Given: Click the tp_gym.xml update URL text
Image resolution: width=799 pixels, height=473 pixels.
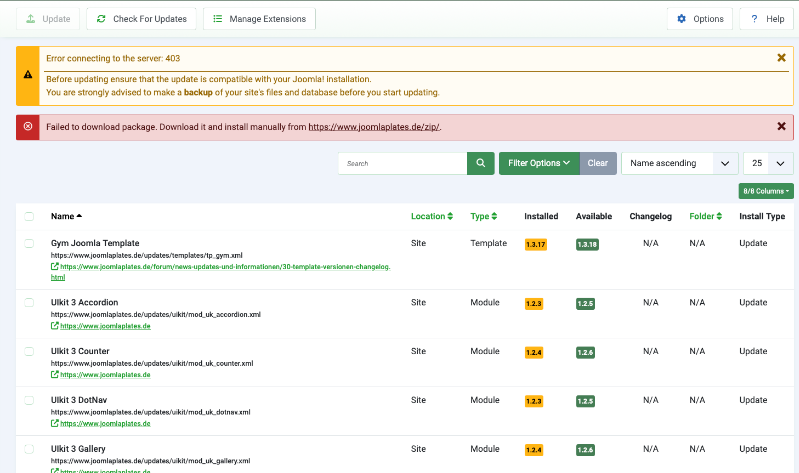Looking at the screenshot, I should 147,255.
